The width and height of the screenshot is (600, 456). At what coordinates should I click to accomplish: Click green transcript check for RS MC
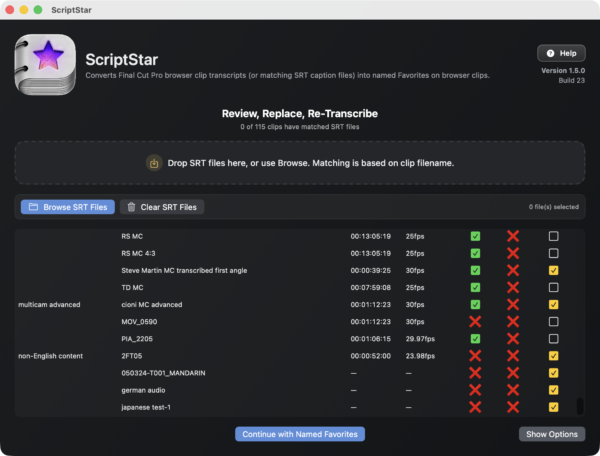(475, 236)
